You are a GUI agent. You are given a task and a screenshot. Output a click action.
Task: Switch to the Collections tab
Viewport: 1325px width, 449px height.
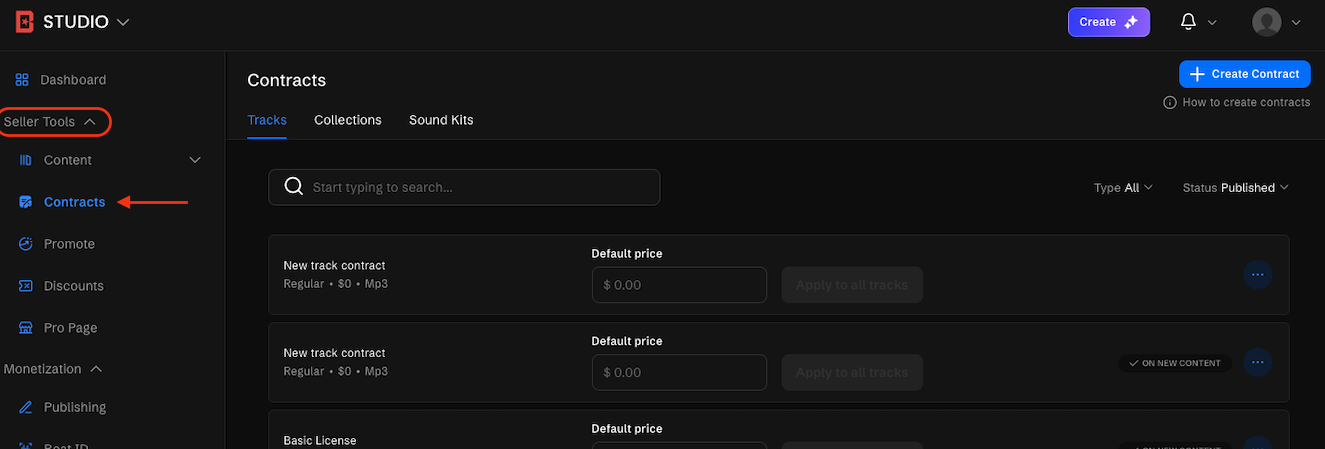pyautogui.click(x=347, y=120)
